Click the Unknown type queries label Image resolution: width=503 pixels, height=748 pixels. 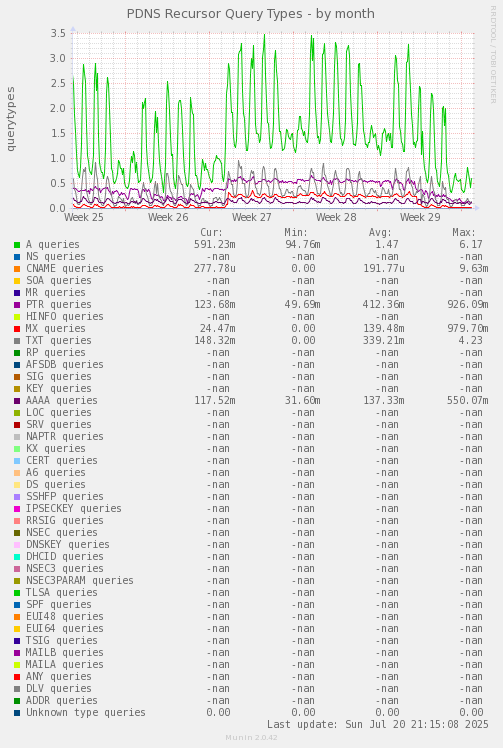click(x=86, y=713)
